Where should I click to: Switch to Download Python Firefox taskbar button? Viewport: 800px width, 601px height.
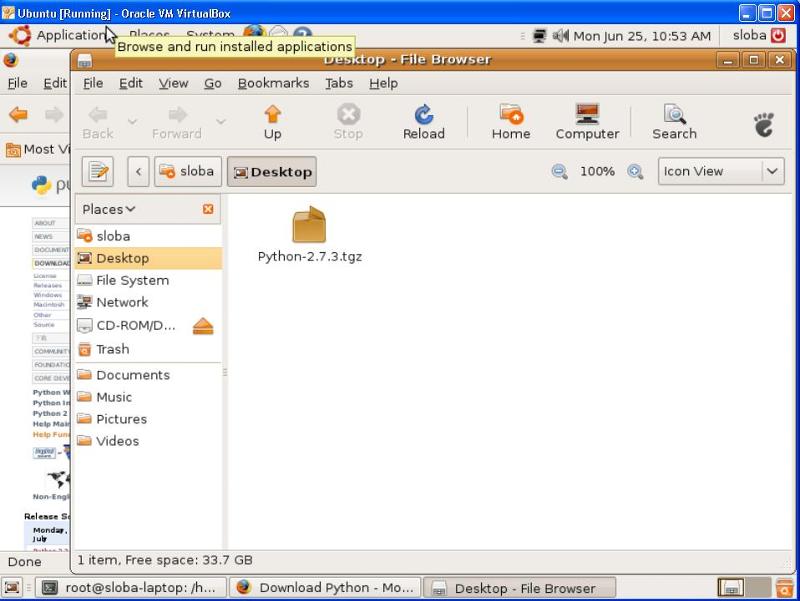coord(326,588)
